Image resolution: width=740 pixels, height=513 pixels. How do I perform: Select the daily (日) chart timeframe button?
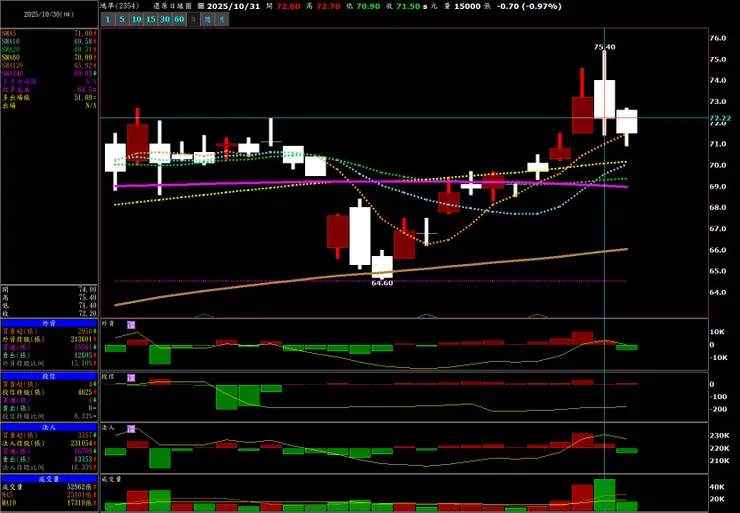[x=193, y=19]
